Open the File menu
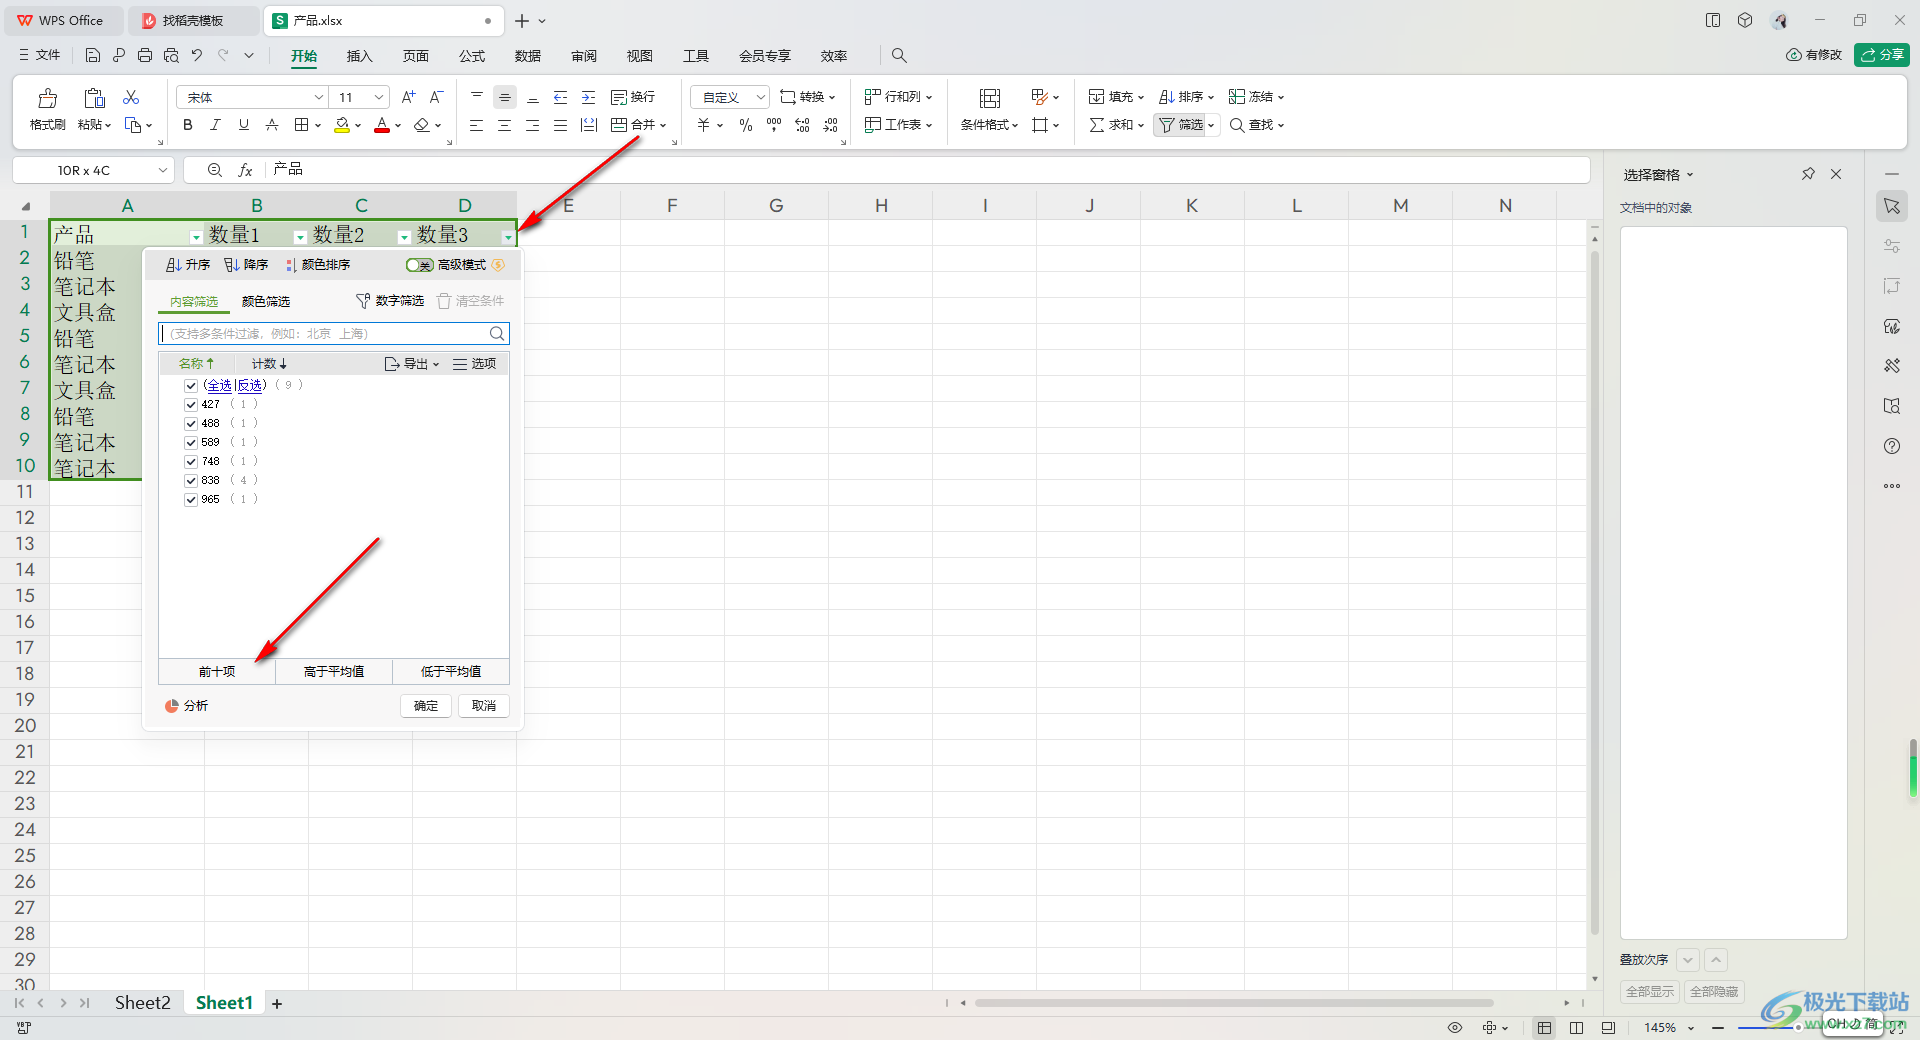Image resolution: width=1920 pixels, height=1040 pixels. (40, 55)
